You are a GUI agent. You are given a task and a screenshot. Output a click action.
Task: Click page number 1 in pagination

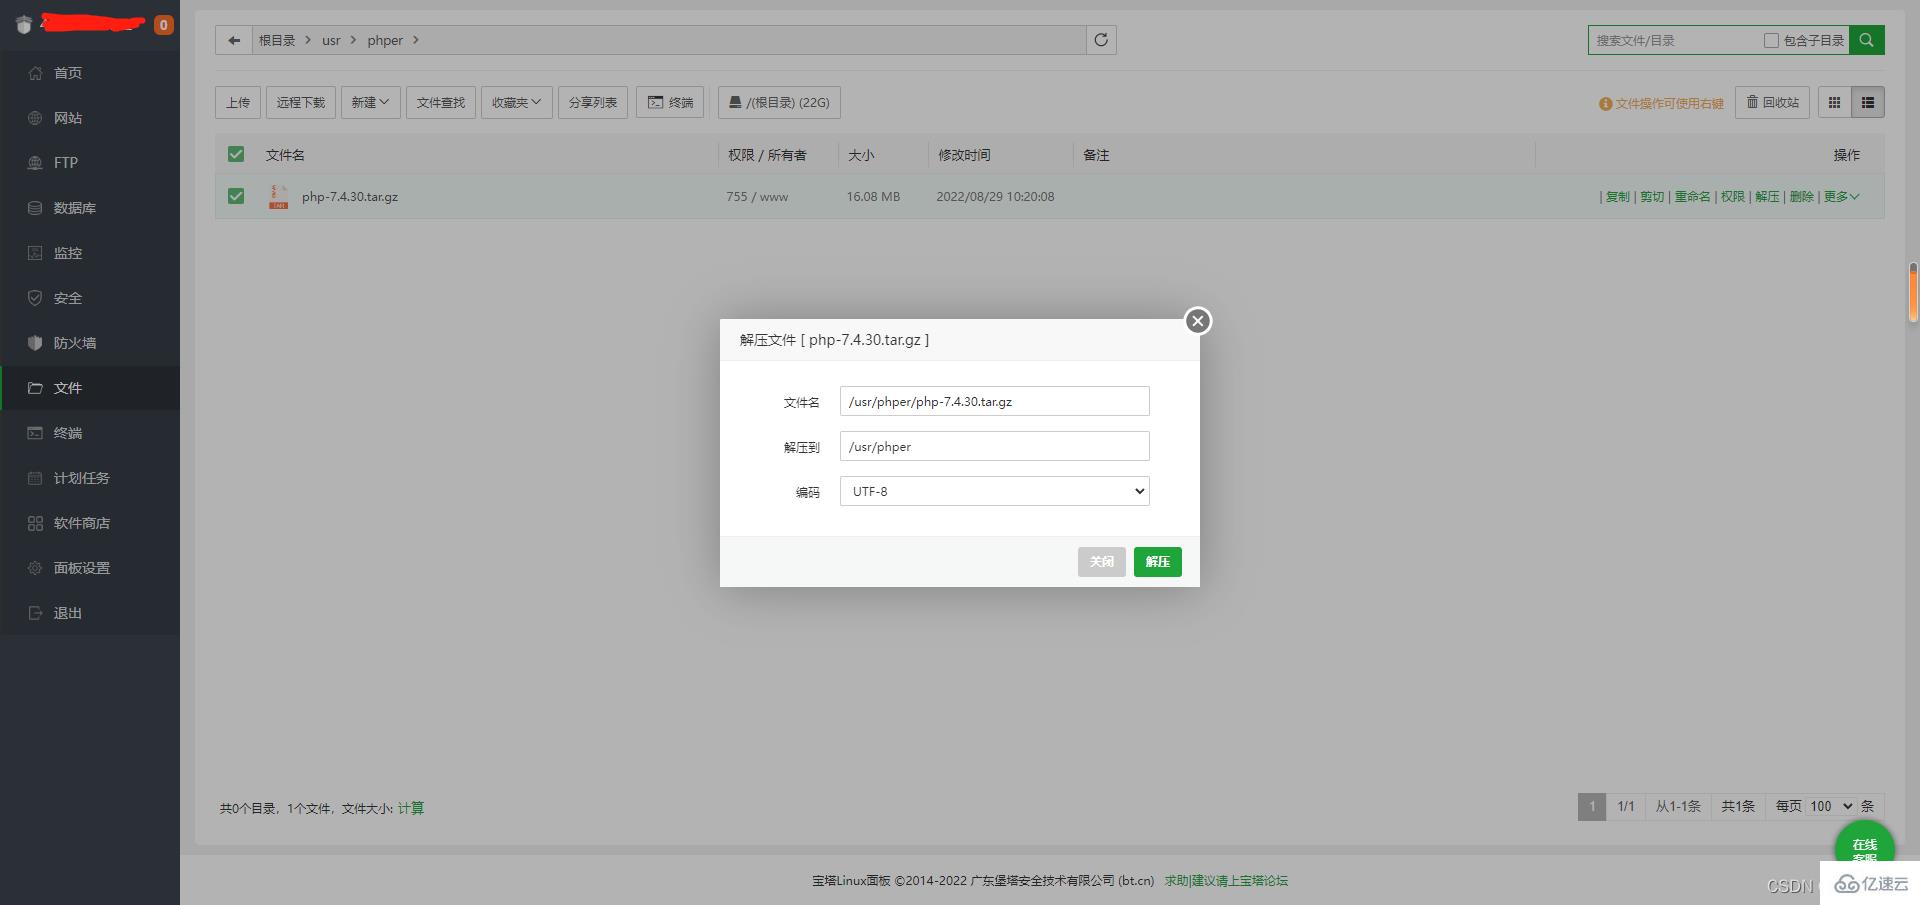tap(1592, 806)
